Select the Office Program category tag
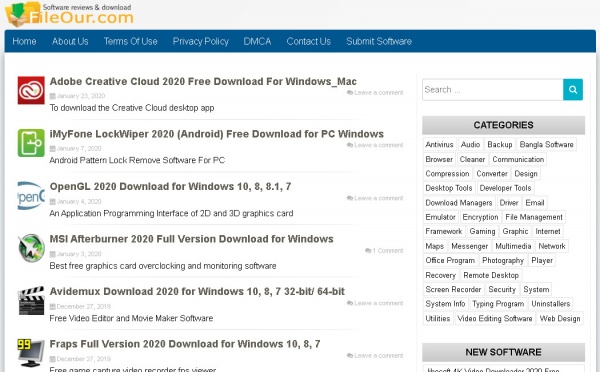This screenshot has width=600, height=372. 450,260
